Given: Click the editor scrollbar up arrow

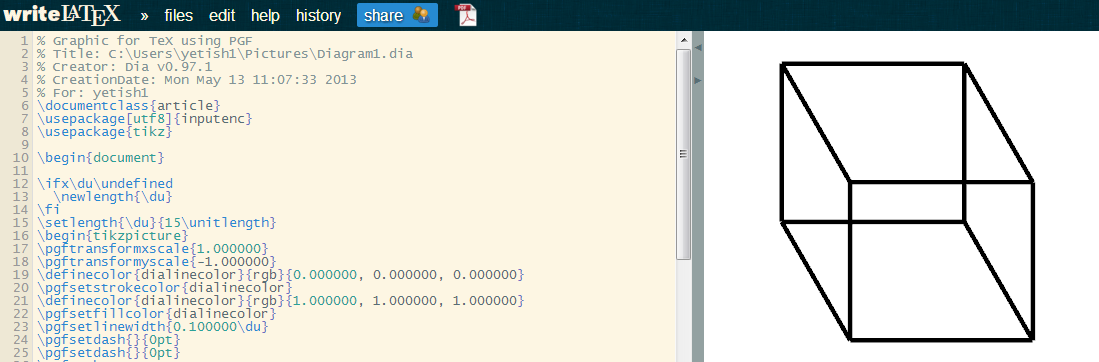Looking at the screenshot, I should tap(683, 41).
